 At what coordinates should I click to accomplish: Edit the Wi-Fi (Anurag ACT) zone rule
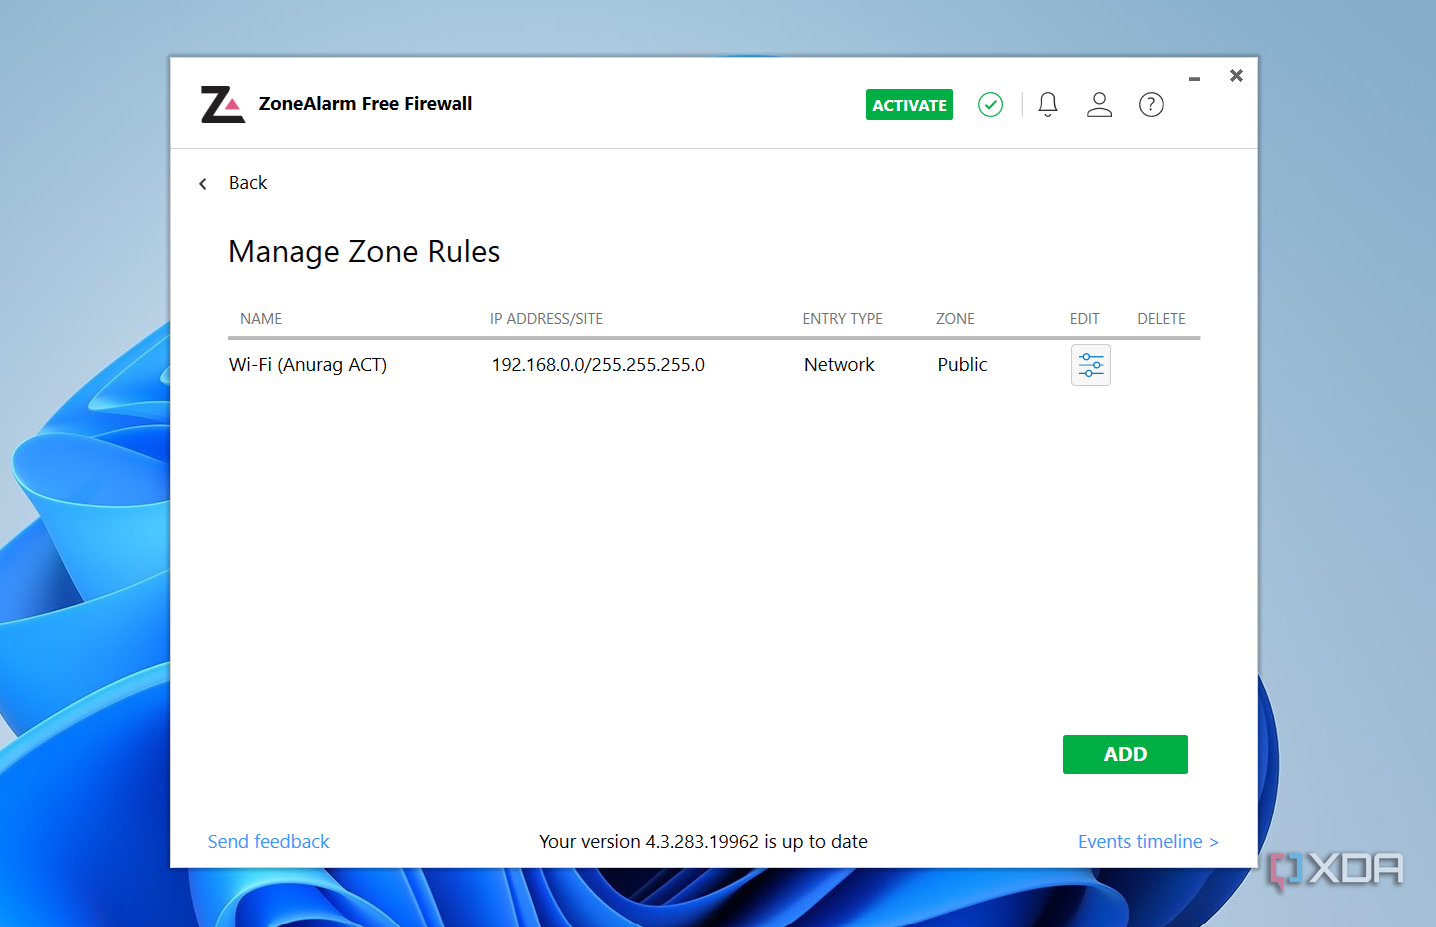[x=1091, y=365]
